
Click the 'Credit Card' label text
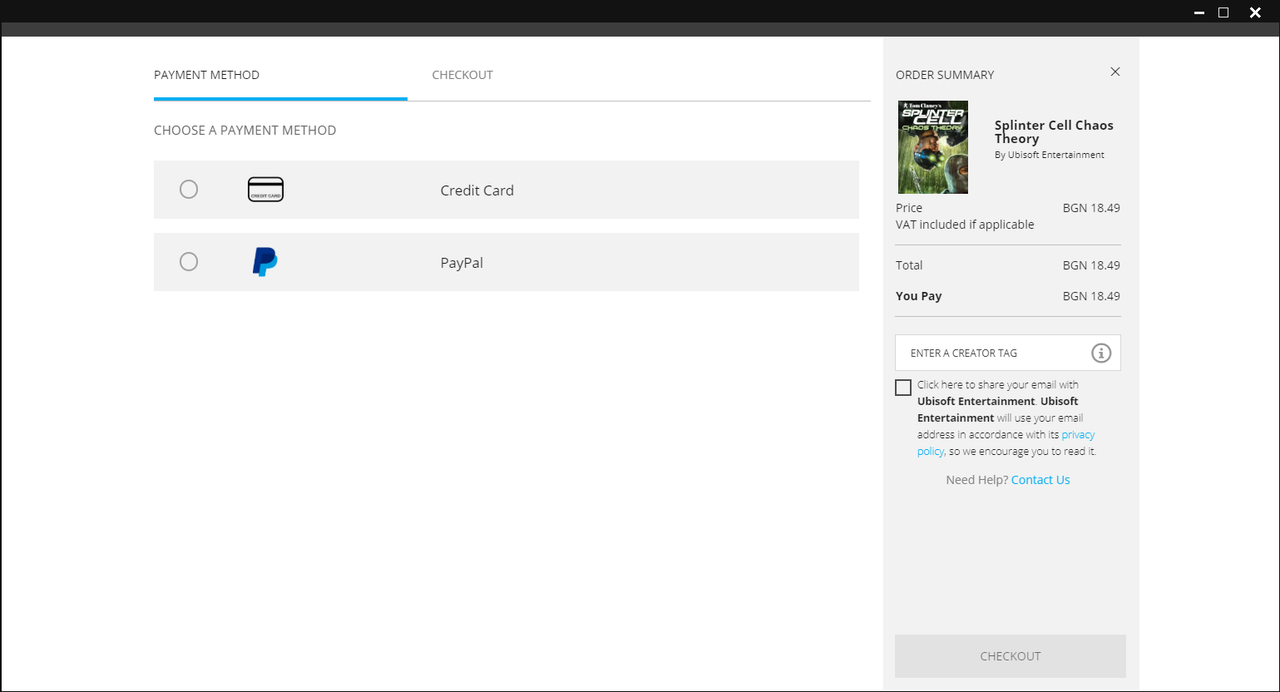click(x=477, y=190)
